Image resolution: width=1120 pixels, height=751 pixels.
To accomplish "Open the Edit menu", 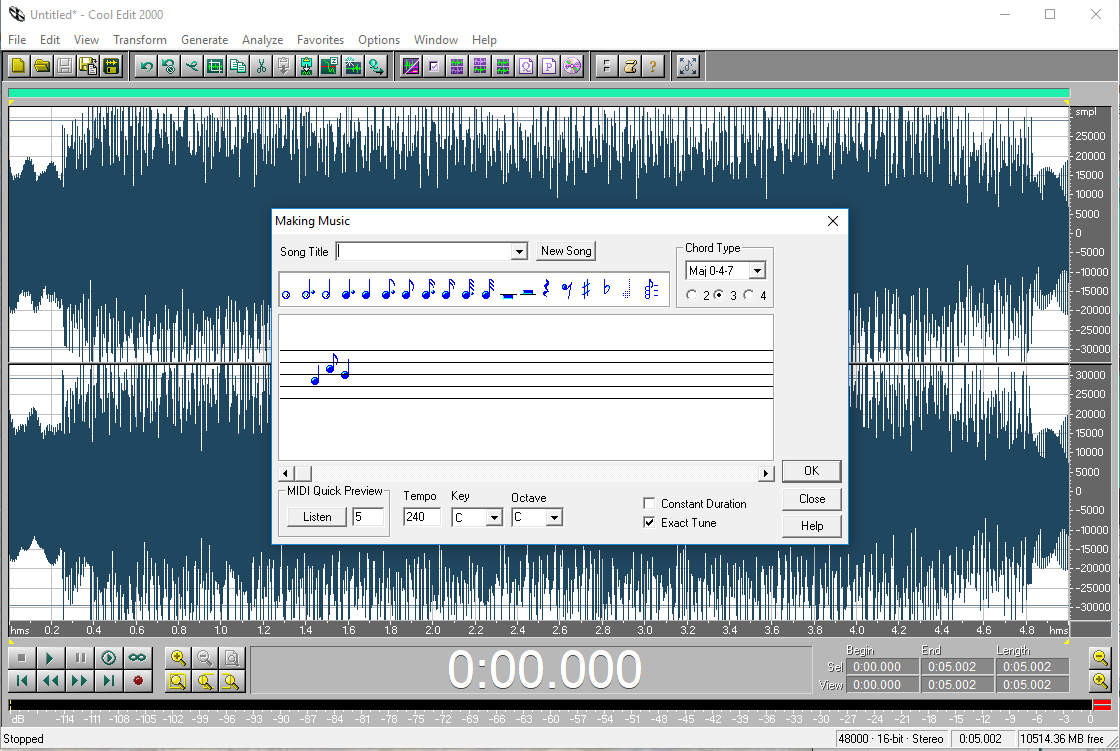I will pyautogui.click(x=49, y=40).
